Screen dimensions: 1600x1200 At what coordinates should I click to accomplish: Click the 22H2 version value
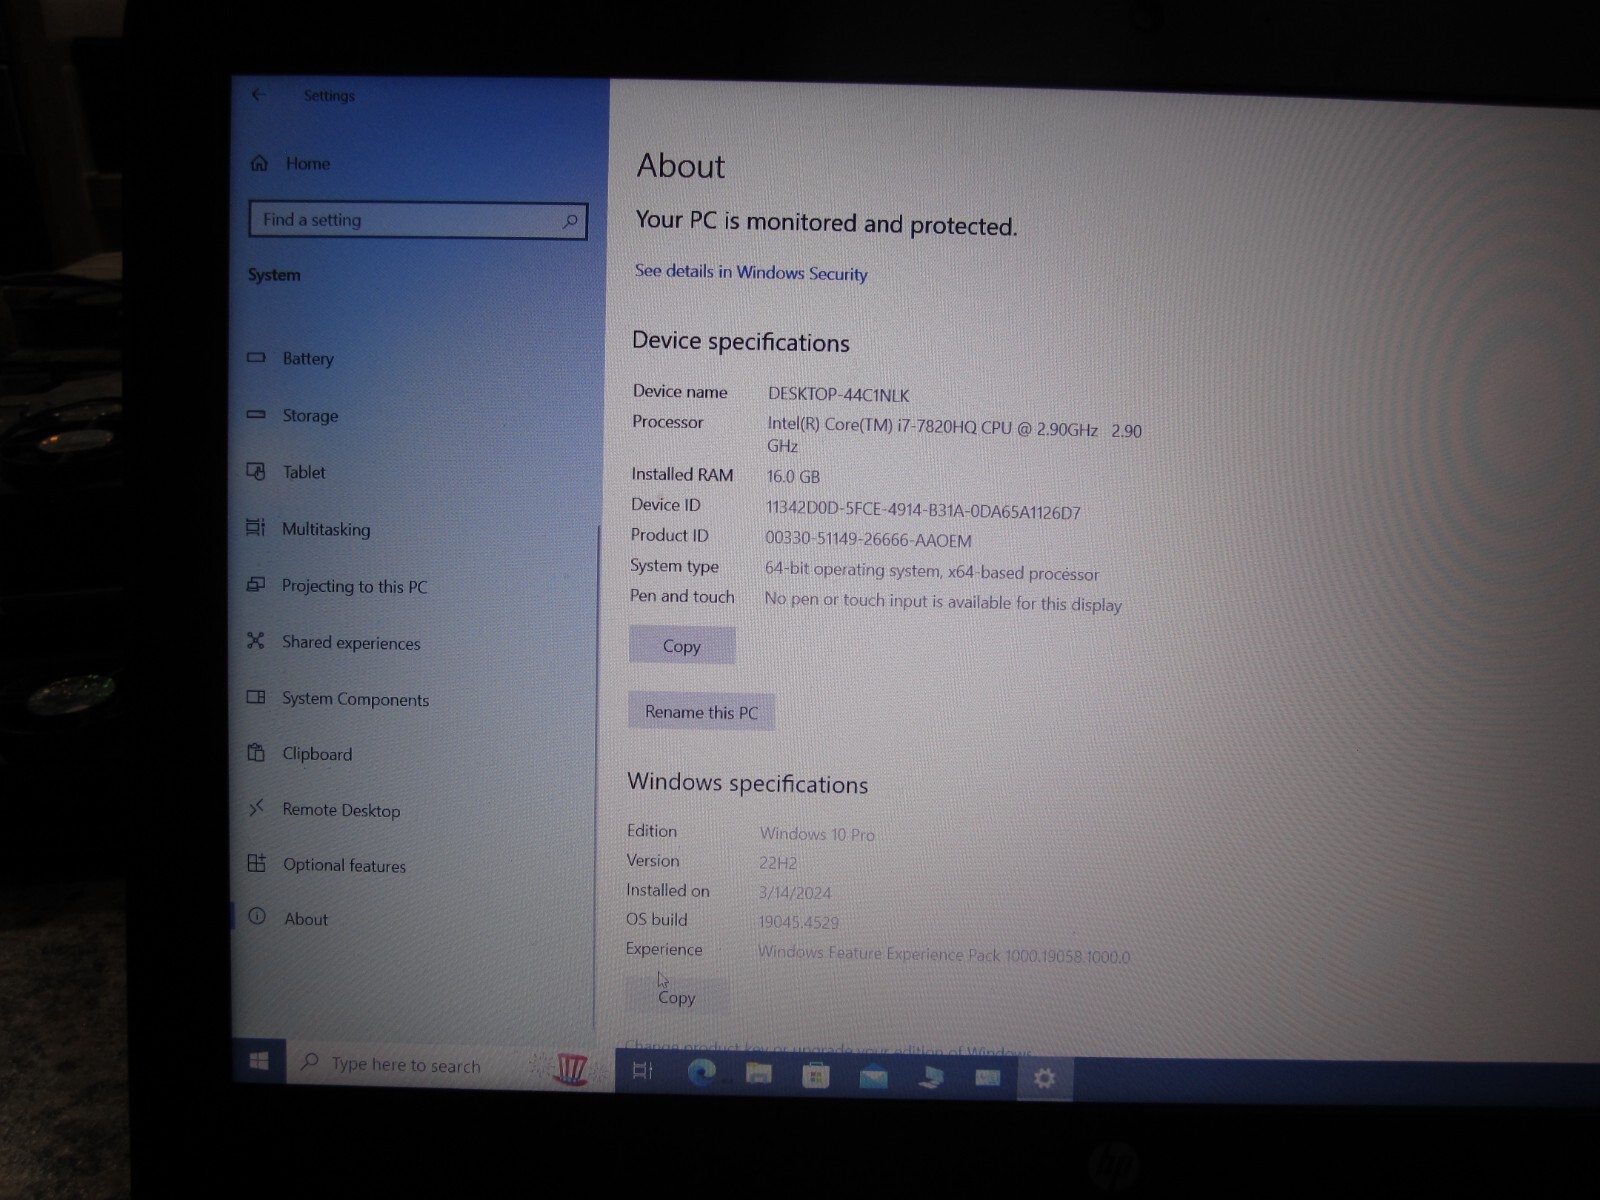(x=778, y=863)
